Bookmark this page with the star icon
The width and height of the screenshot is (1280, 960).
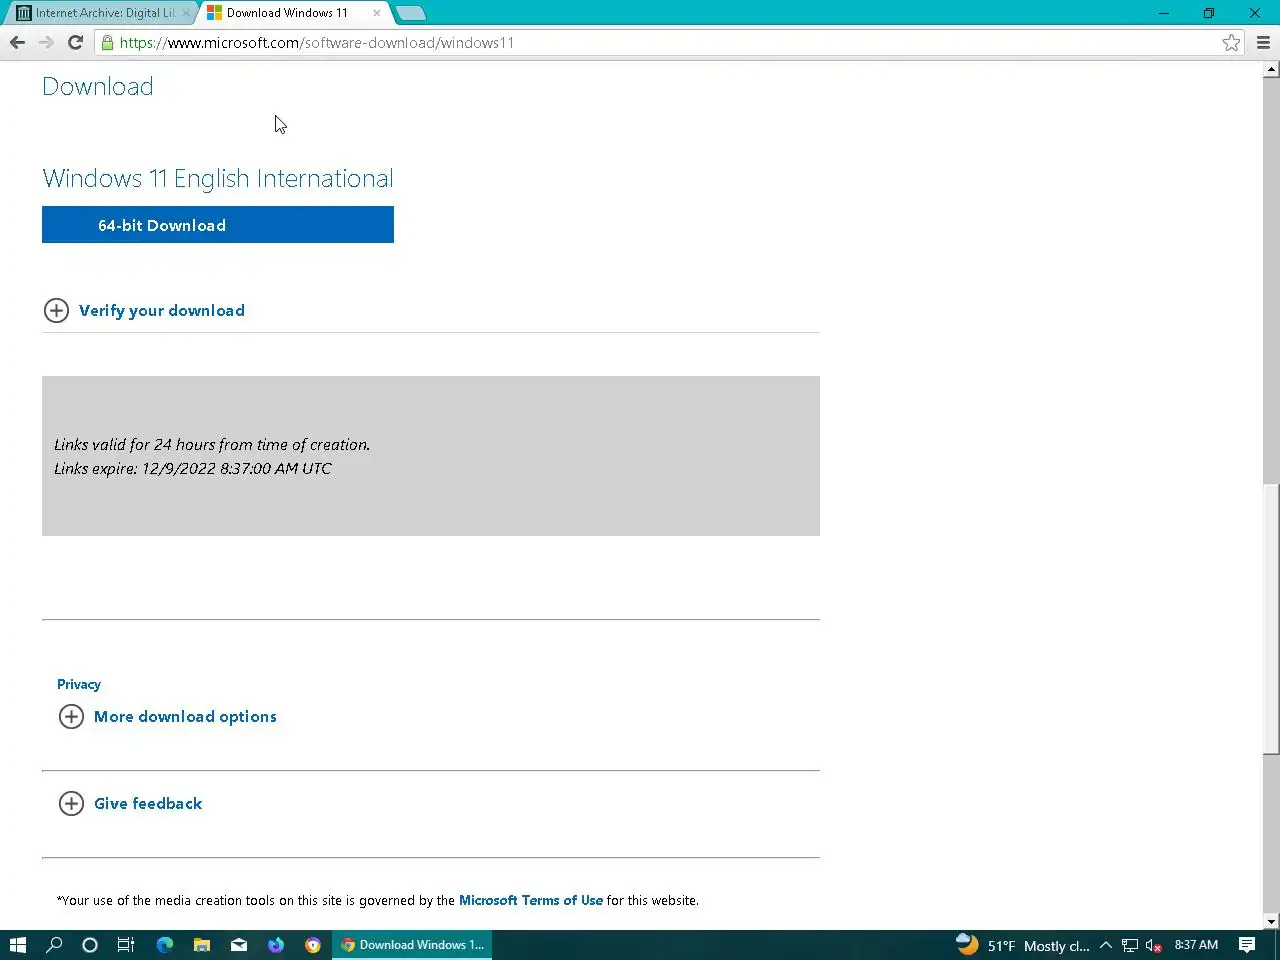1231,42
